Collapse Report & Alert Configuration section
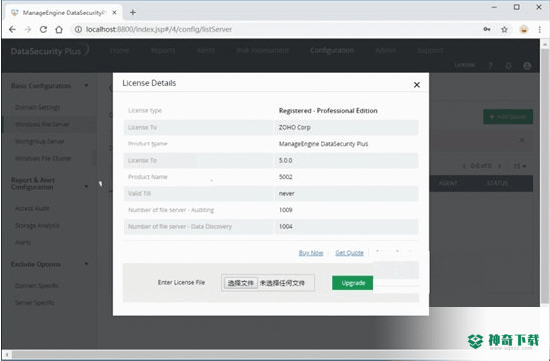This screenshot has width=550, height=361. pos(86,187)
